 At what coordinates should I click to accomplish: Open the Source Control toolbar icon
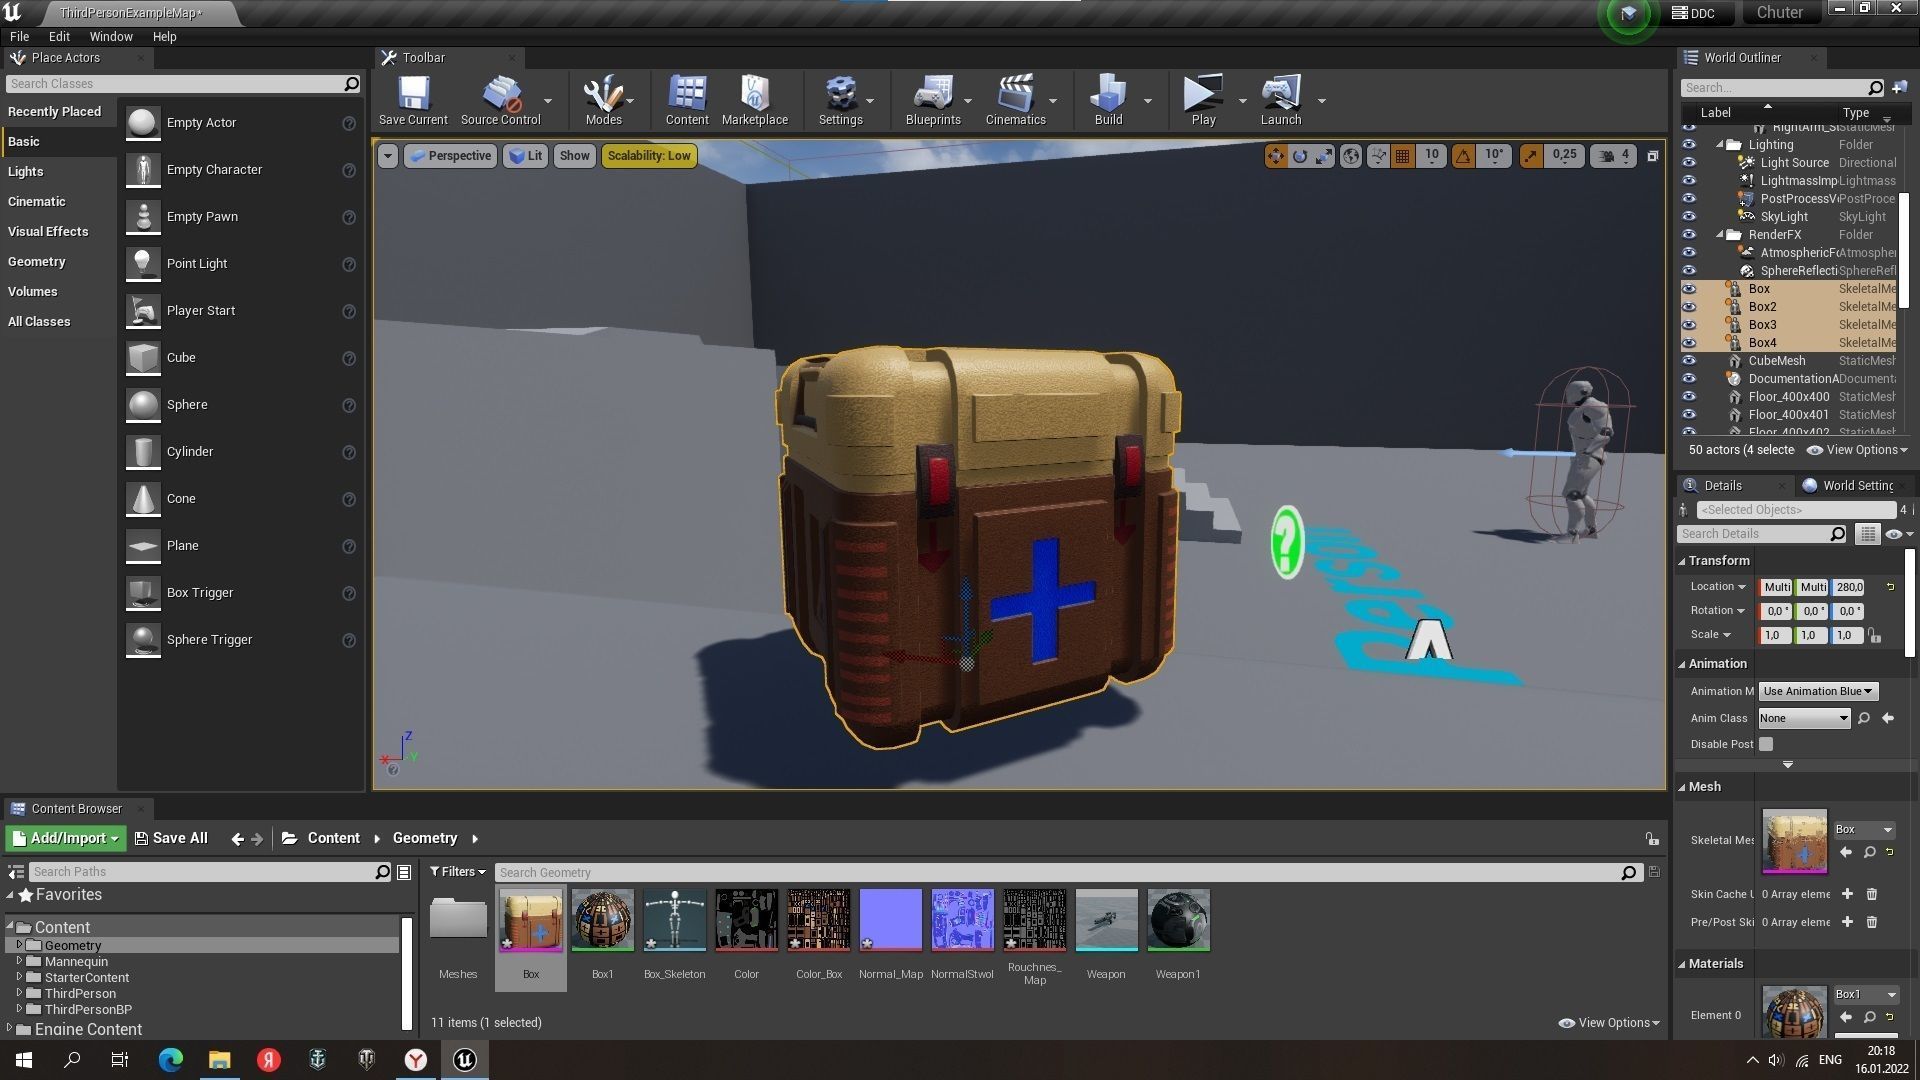(x=500, y=94)
